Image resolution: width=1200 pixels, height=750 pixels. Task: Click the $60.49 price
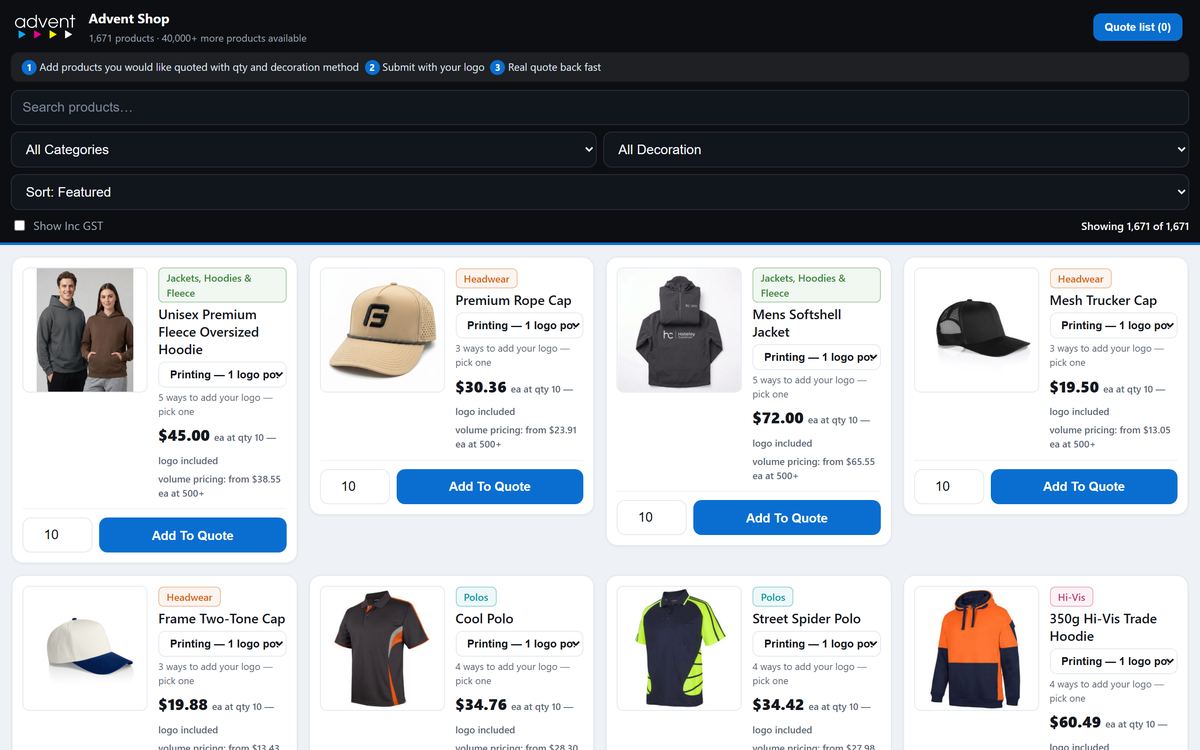pos(1075,722)
